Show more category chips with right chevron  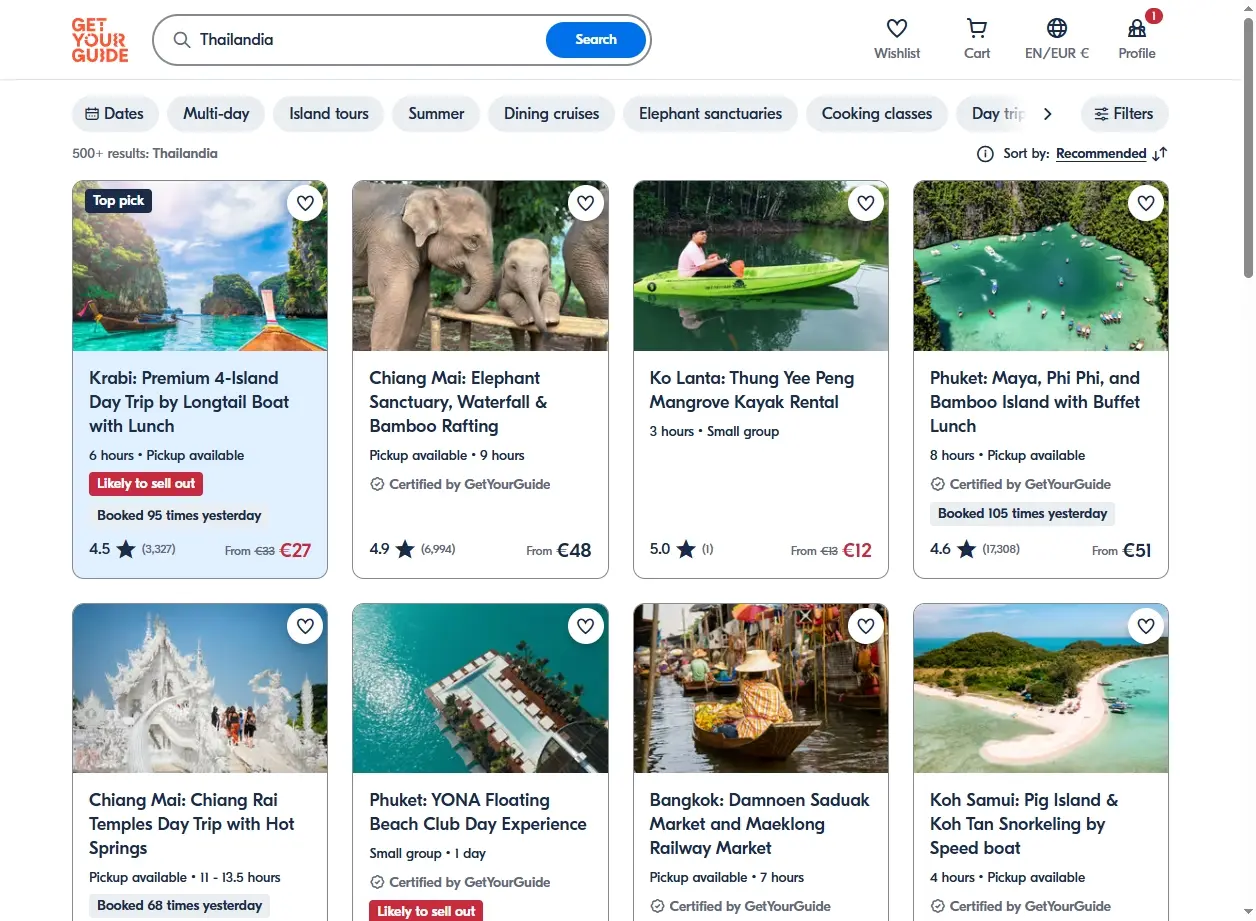pos(1048,114)
